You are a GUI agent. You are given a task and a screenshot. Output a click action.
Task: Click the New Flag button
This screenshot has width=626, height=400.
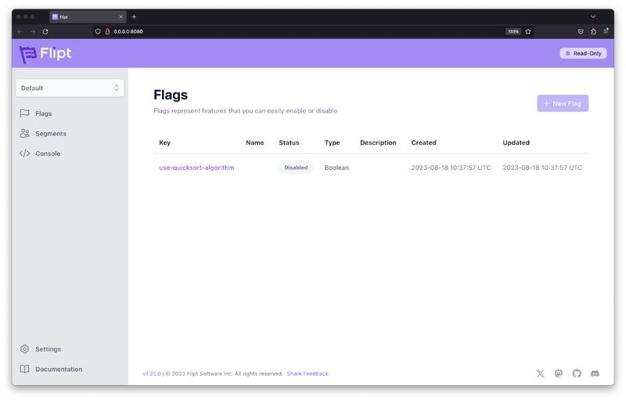coord(562,103)
